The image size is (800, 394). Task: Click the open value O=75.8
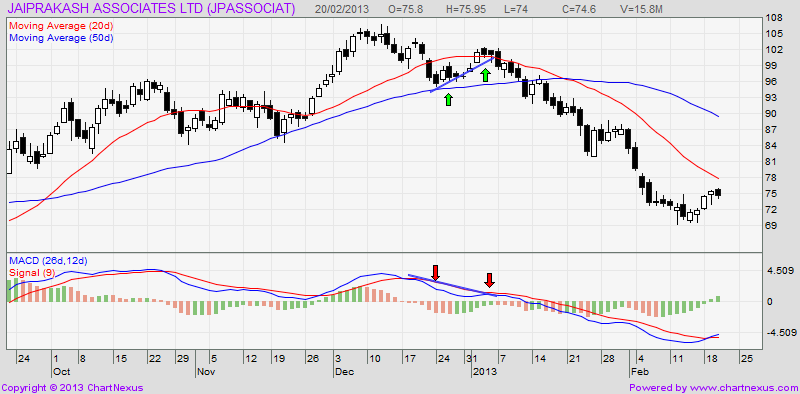(x=407, y=9)
